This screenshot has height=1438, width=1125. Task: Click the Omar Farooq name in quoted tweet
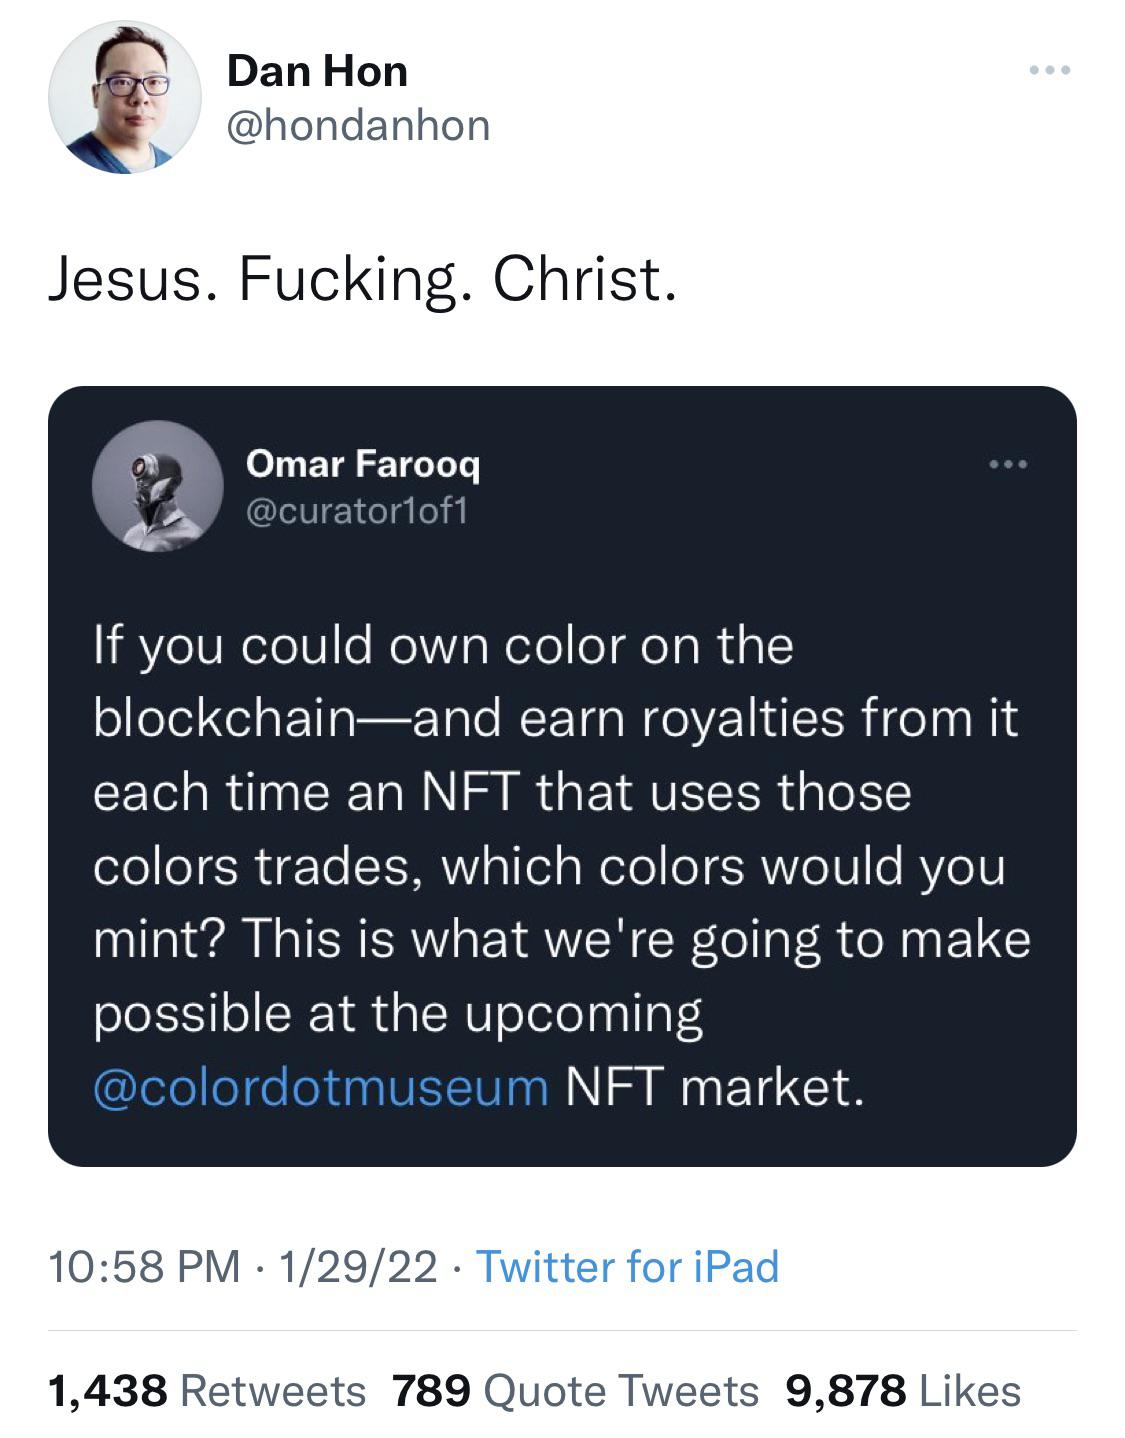[363, 464]
